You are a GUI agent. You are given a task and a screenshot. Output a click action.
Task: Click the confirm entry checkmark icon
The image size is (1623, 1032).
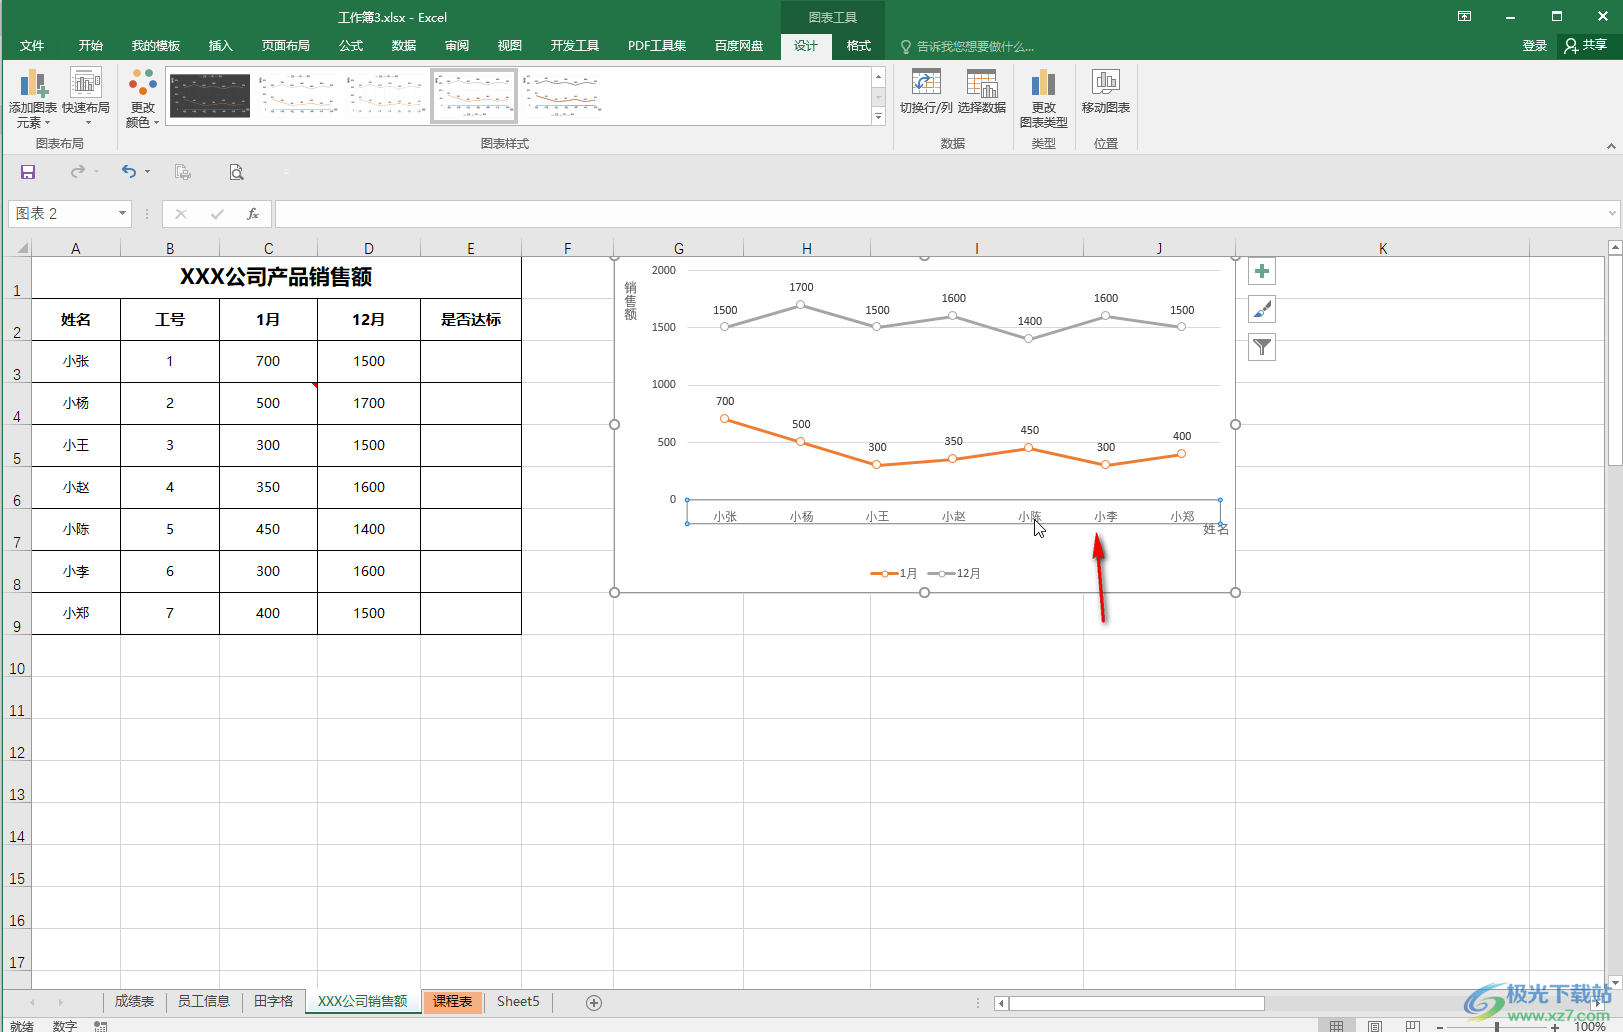pyautogui.click(x=217, y=213)
